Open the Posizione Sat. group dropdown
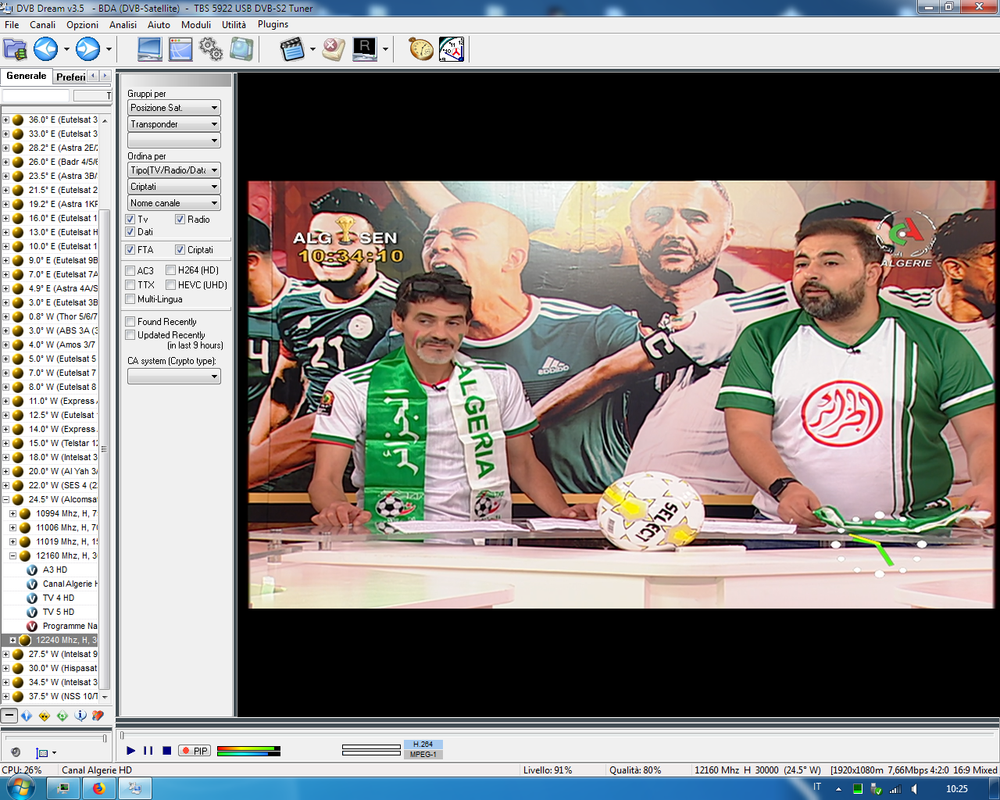 pyautogui.click(x=174, y=108)
